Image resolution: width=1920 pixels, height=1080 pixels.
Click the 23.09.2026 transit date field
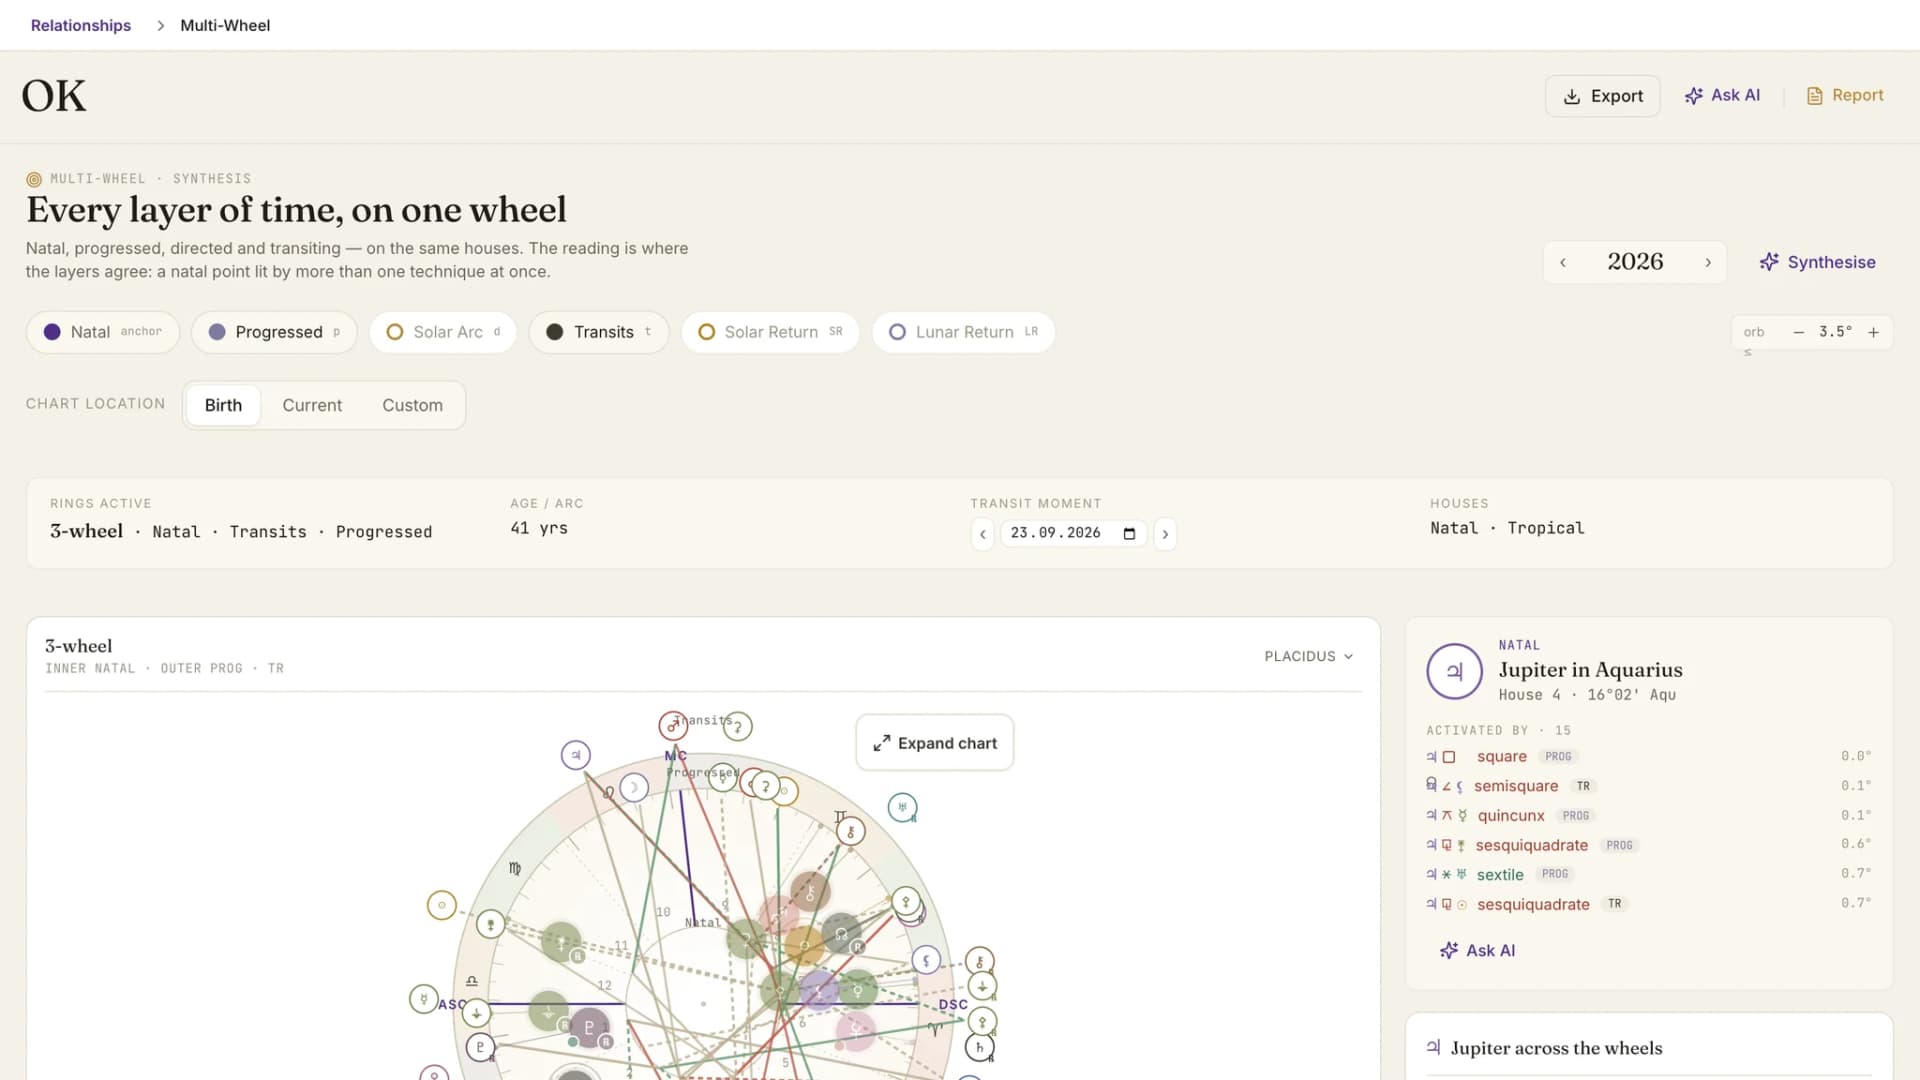pyautogui.click(x=1073, y=533)
